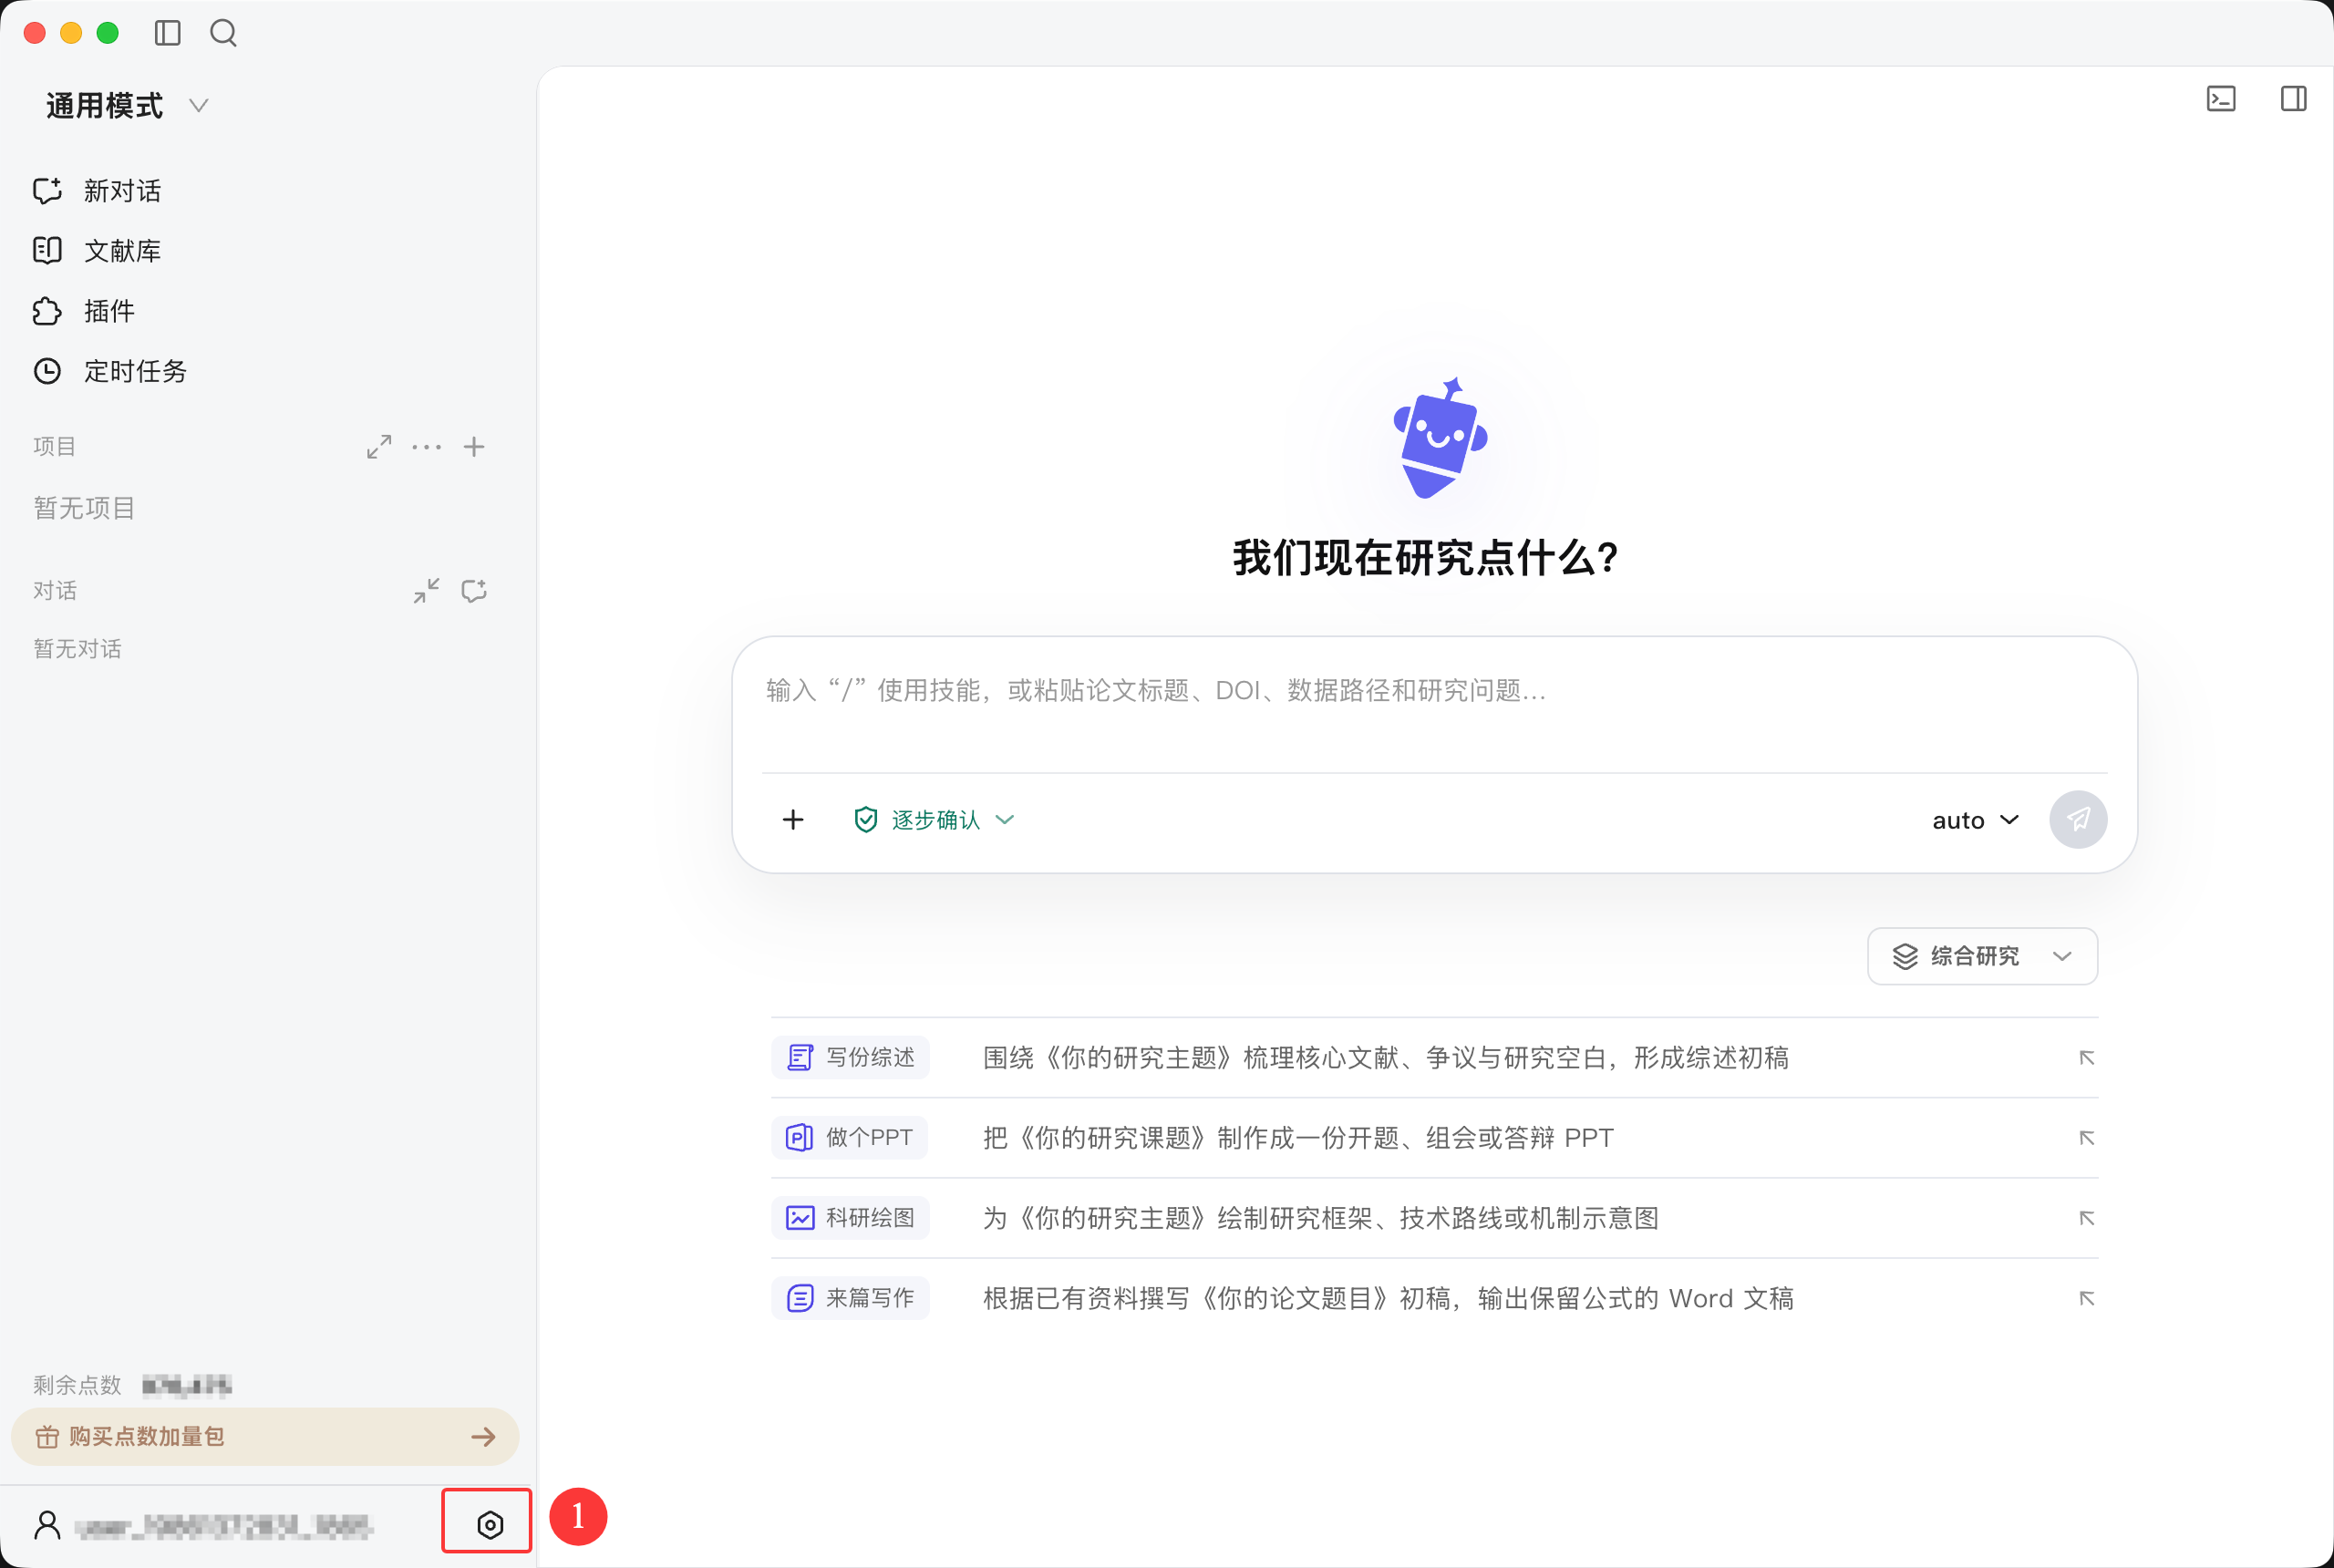The width and height of the screenshot is (2334, 1568).
Task: Select the 写份综述 skill tag
Action: (x=851, y=1057)
